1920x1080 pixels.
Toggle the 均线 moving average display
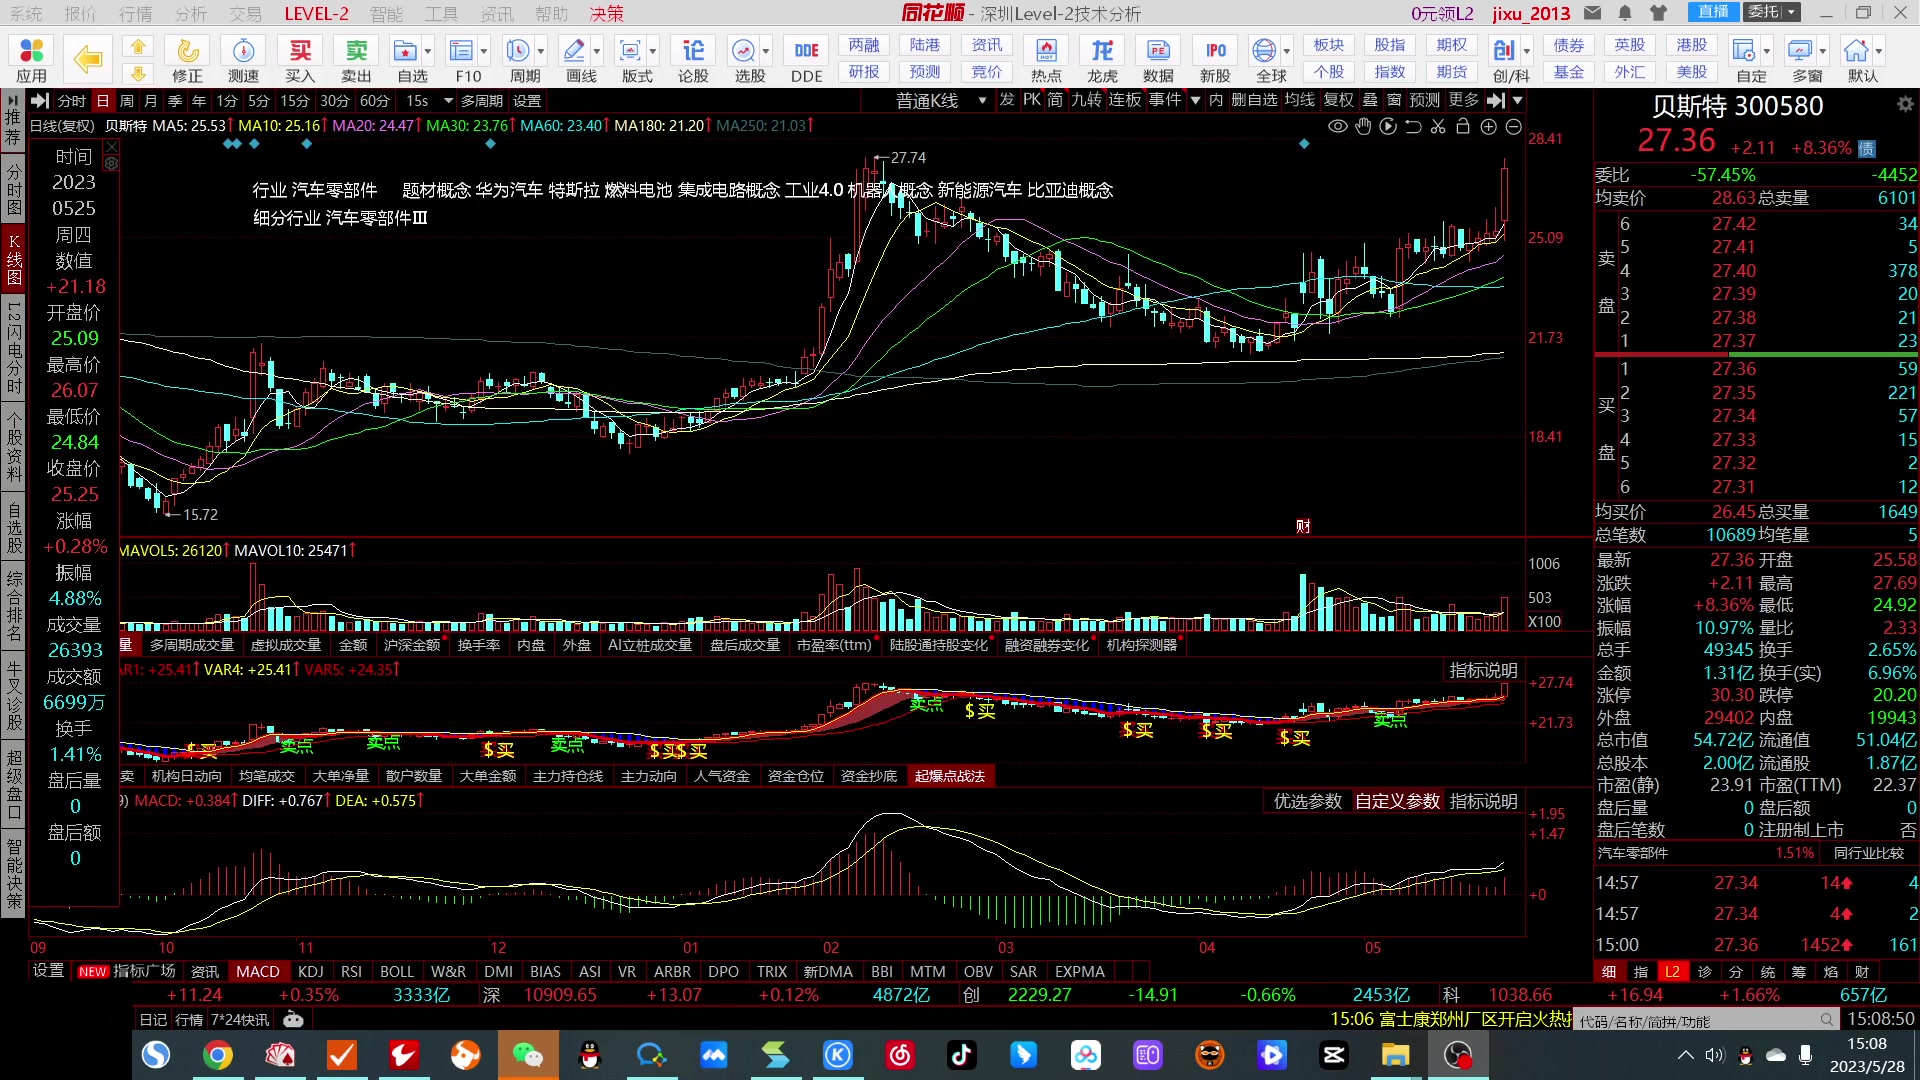point(1299,100)
